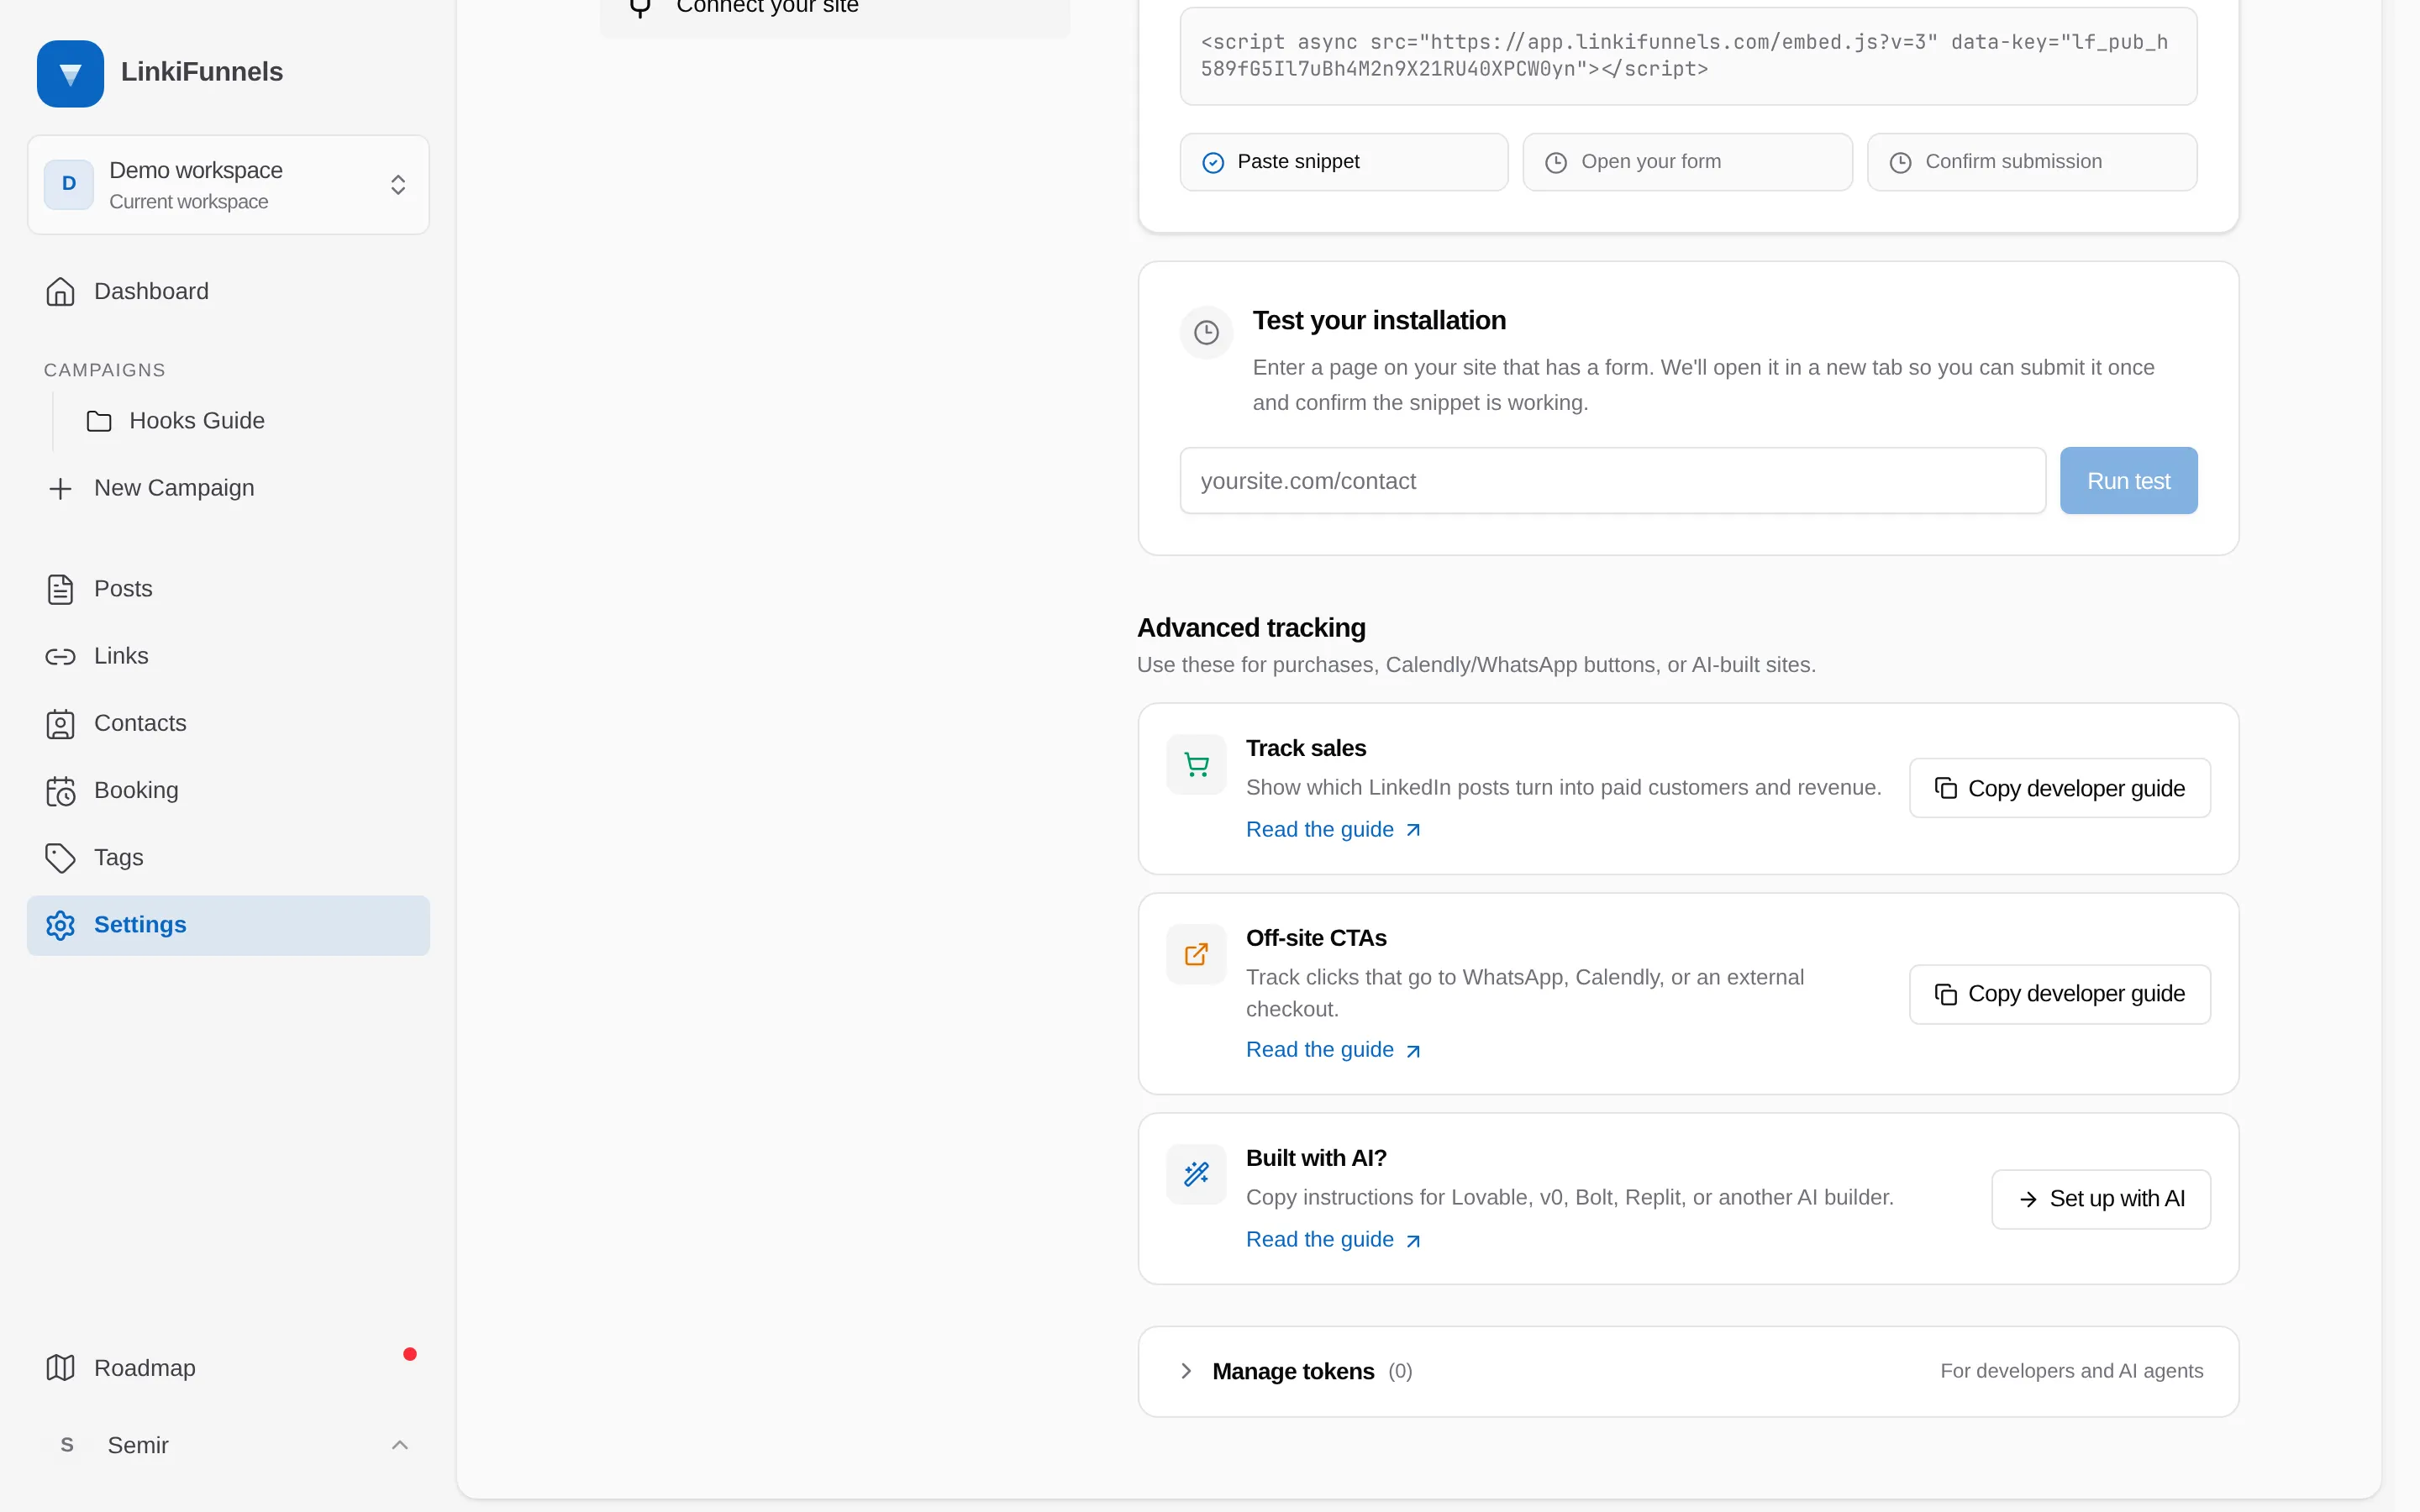The image size is (2420, 1512).
Task: Click the Settings gear icon
Action: (60, 925)
